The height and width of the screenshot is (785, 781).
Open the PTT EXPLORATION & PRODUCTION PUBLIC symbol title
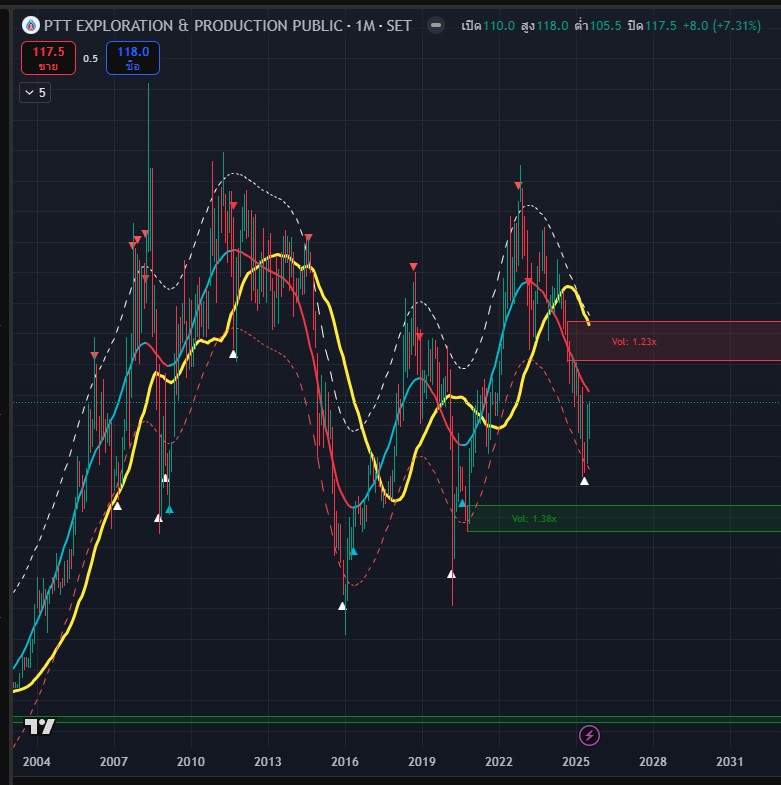click(228, 26)
